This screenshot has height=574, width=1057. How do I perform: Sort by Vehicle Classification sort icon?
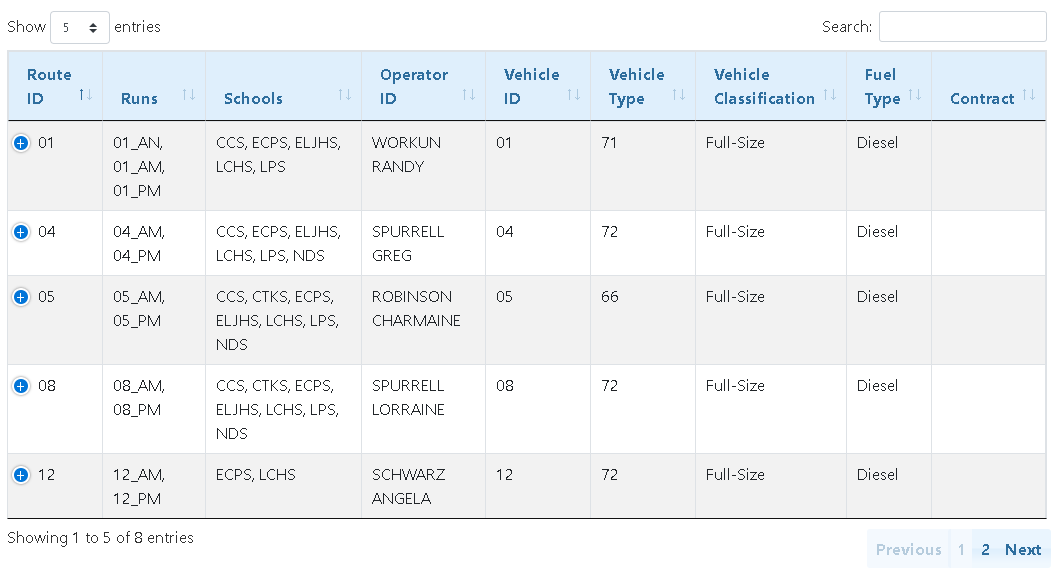pos(829,95)
